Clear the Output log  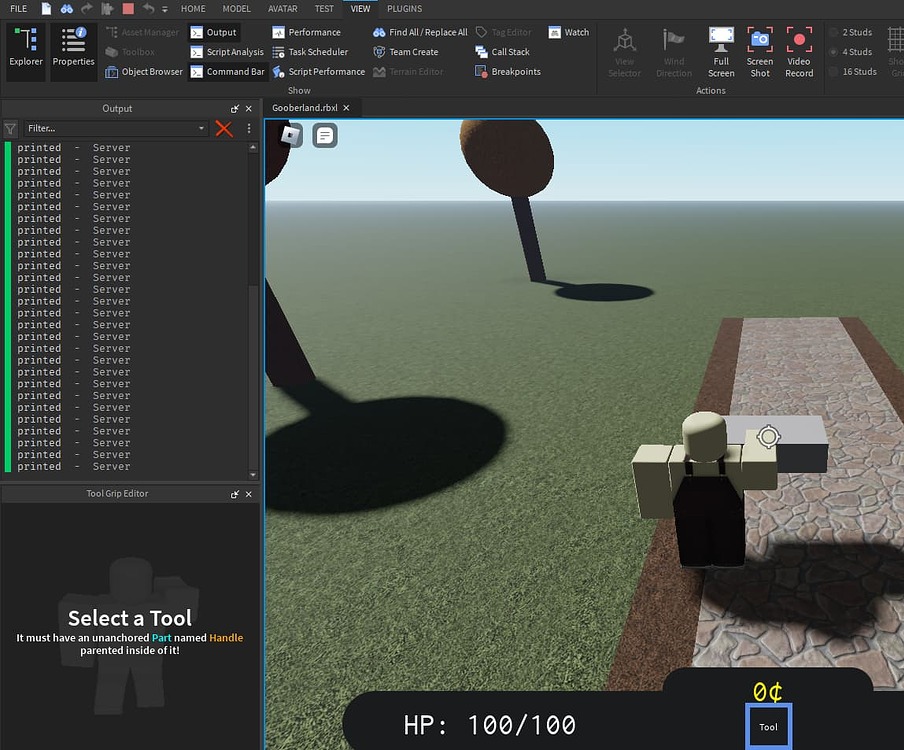(x=224, y=129)
